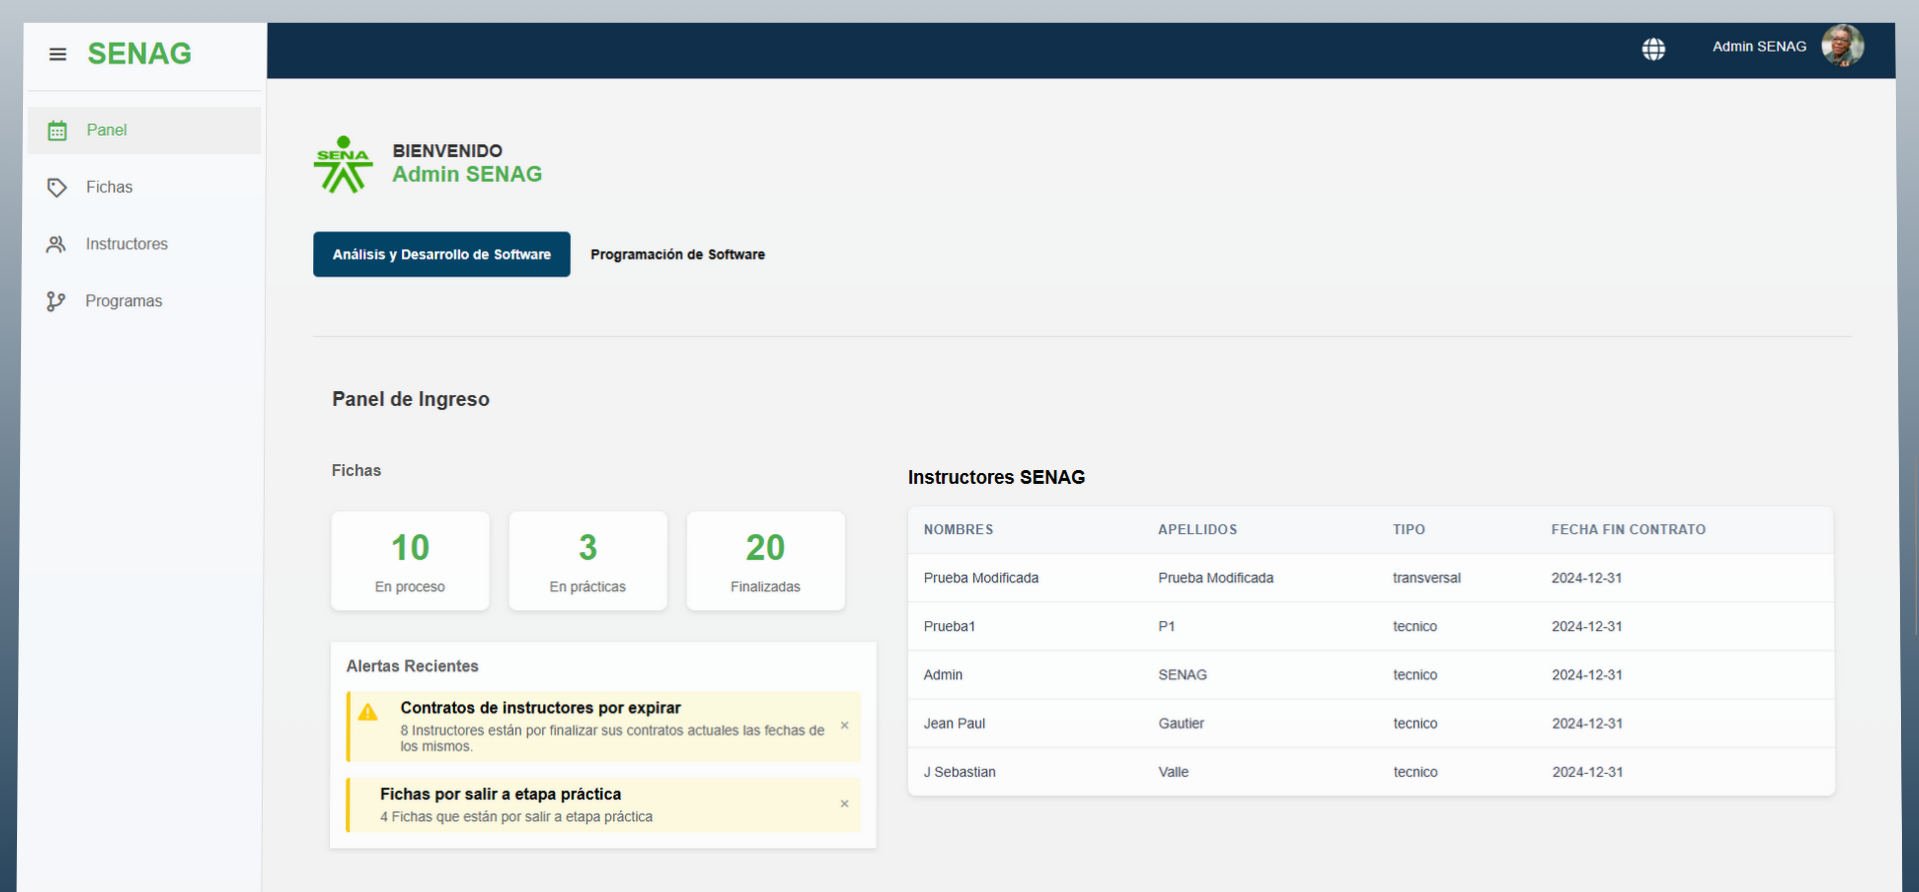Dismiss the instructor contracts expiring alert
The height and width of the screenshot is (892, 1919).
(844, 726)
